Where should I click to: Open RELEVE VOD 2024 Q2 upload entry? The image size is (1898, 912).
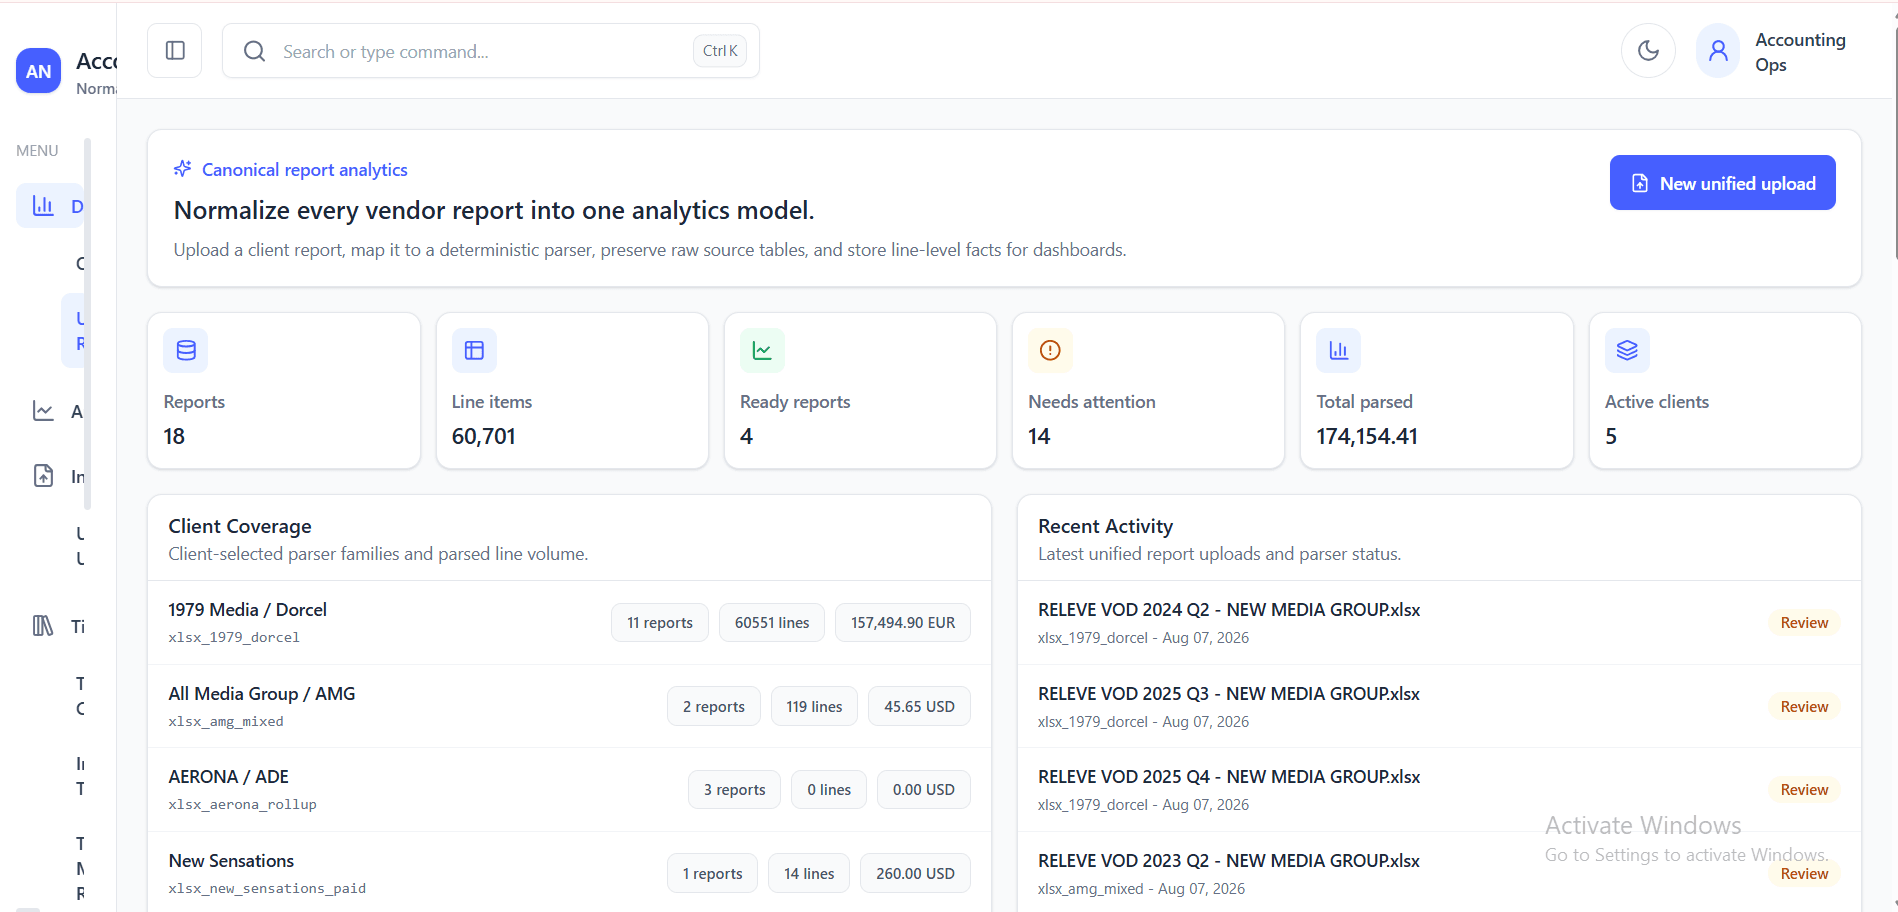click(x=1439, y=622)
